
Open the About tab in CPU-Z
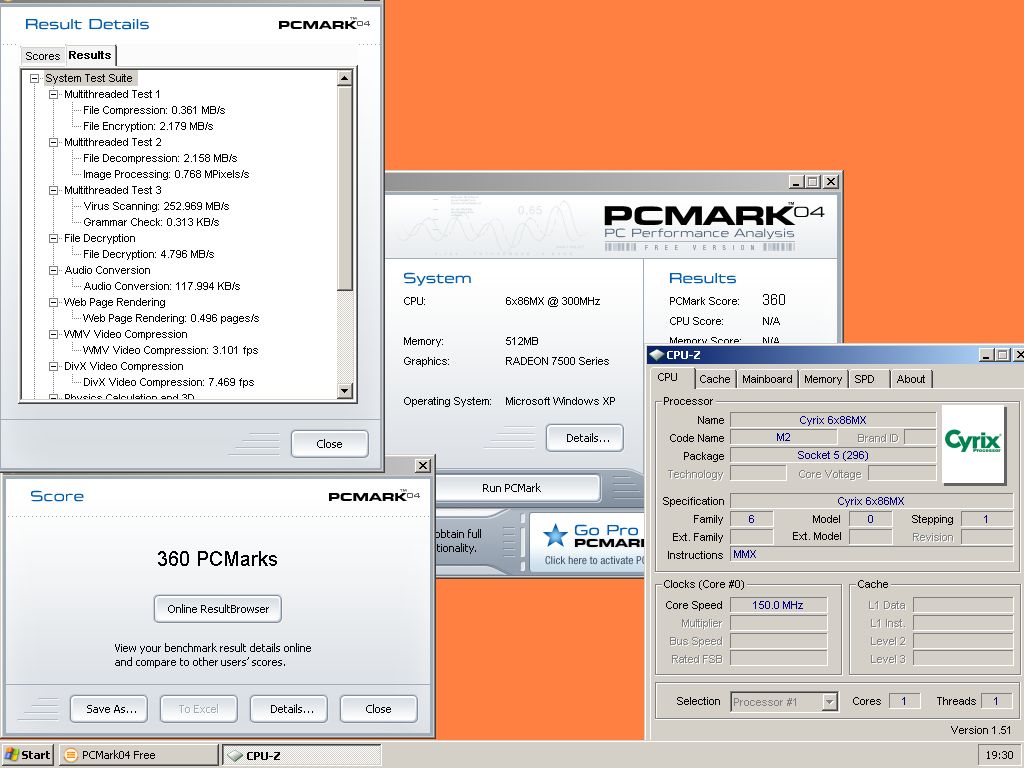910,379
